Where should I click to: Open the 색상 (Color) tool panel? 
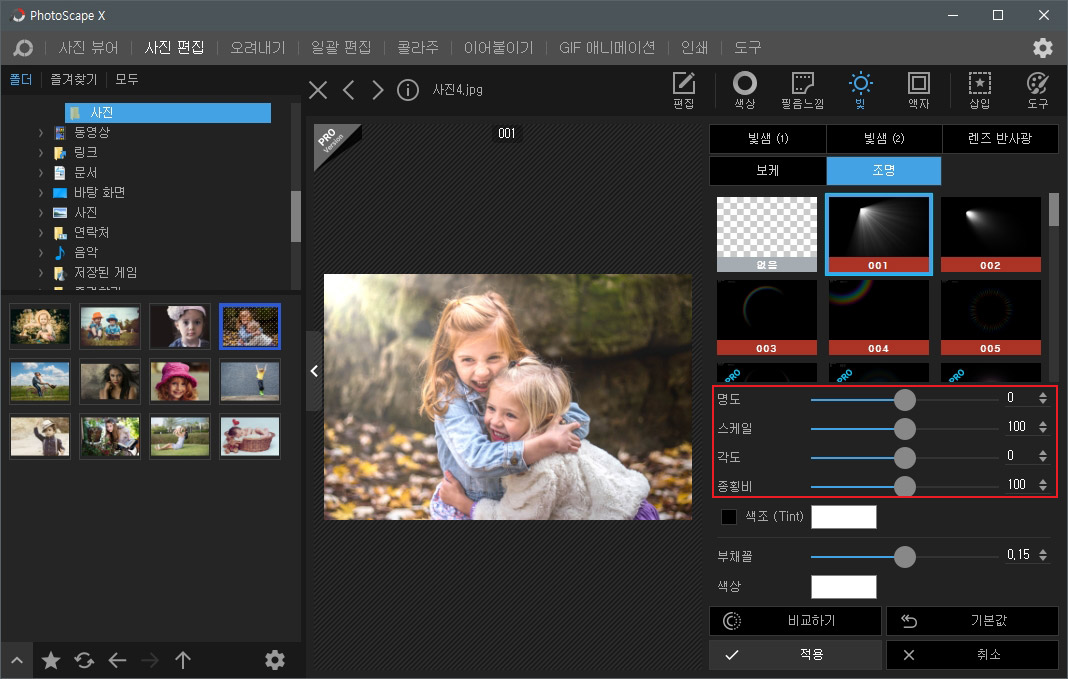click(744, 90)
